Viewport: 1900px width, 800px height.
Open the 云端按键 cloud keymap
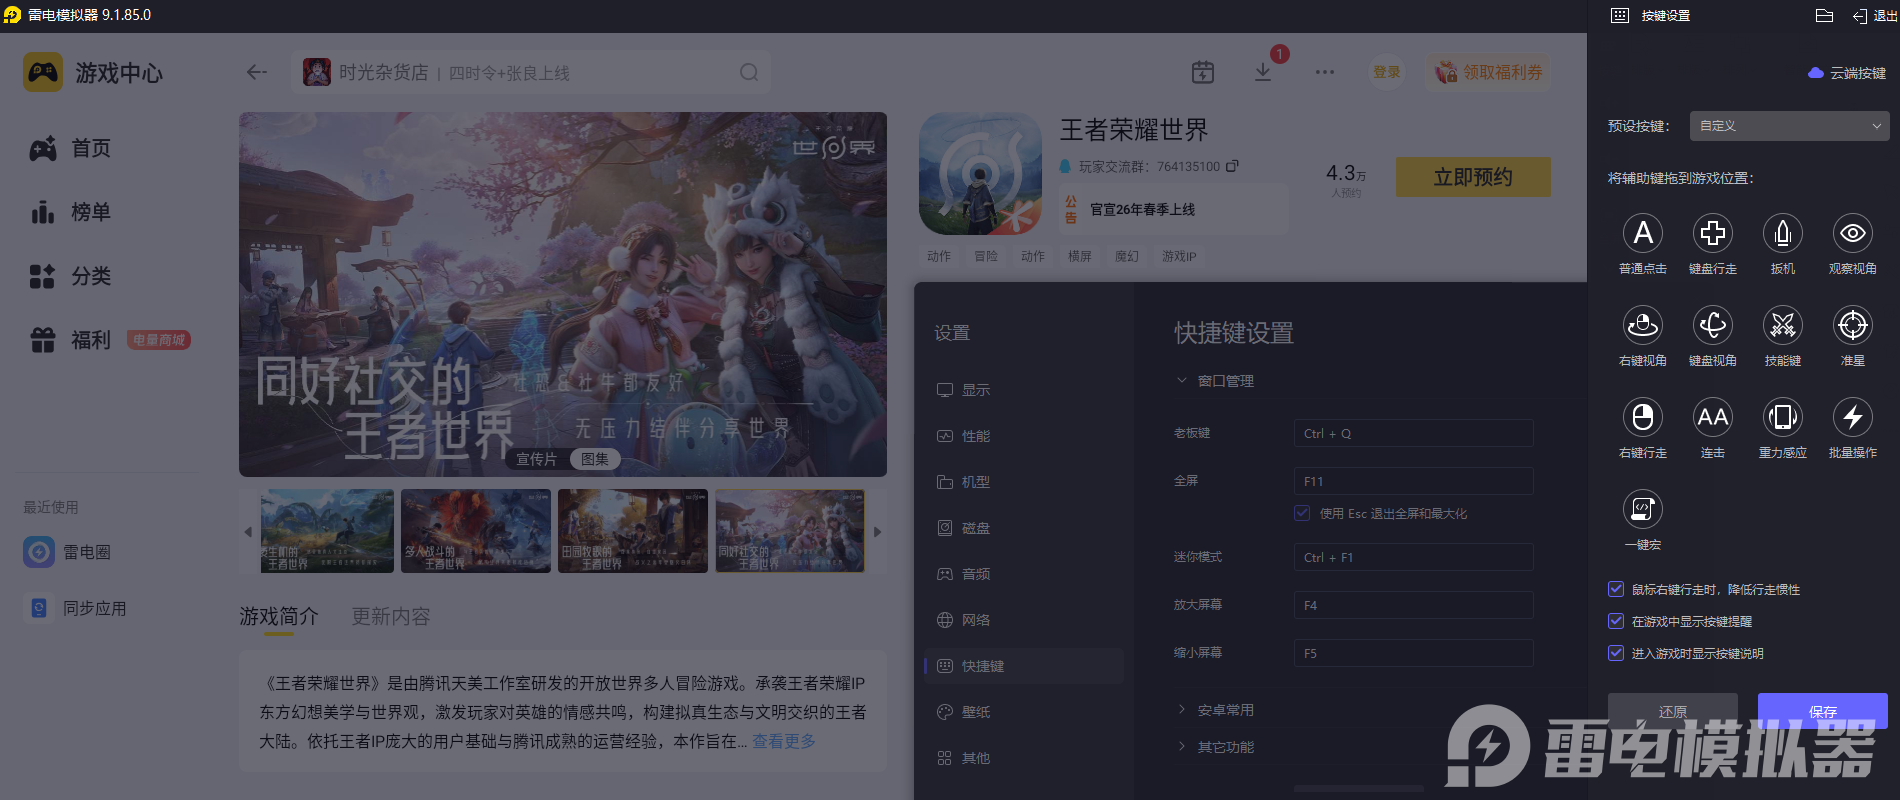tap(1847, 73)
